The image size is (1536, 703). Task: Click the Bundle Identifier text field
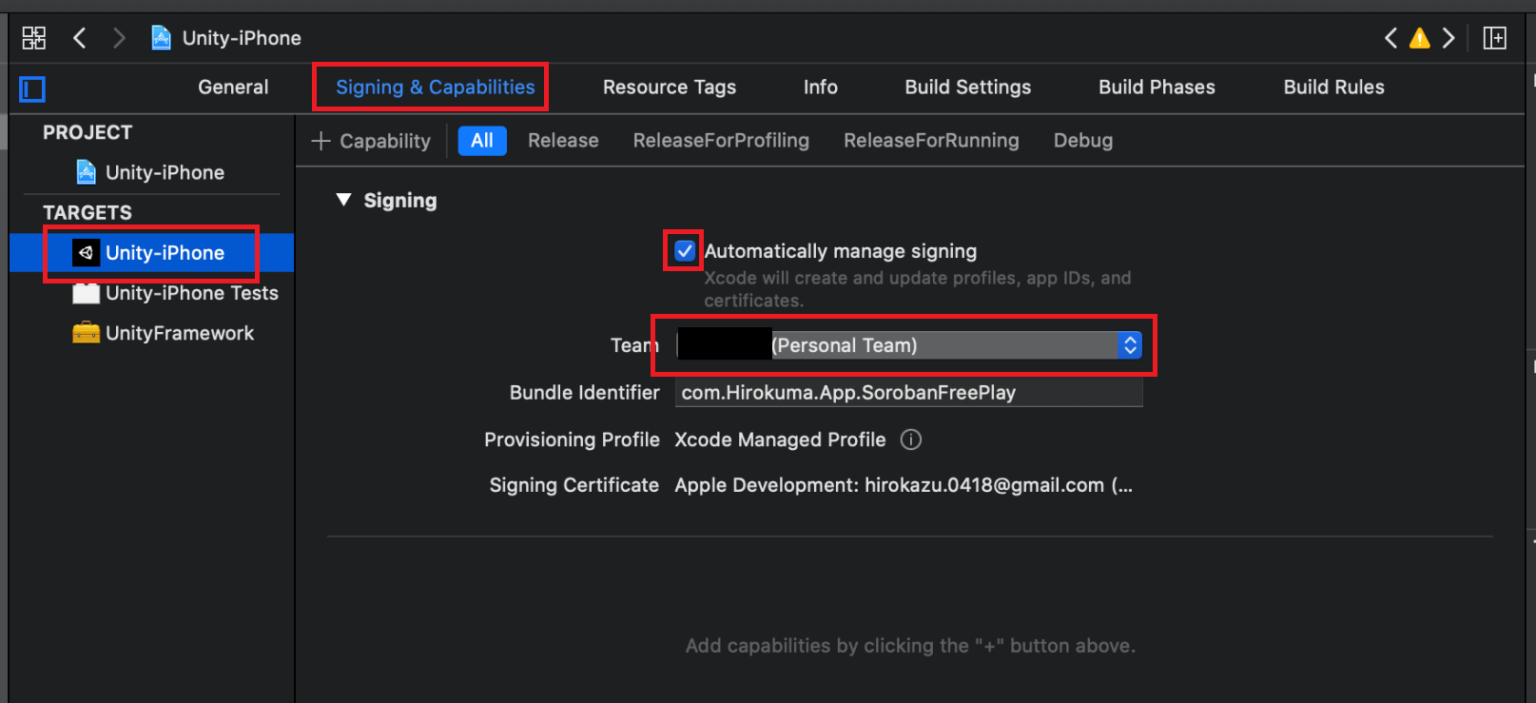pos(907,392)
